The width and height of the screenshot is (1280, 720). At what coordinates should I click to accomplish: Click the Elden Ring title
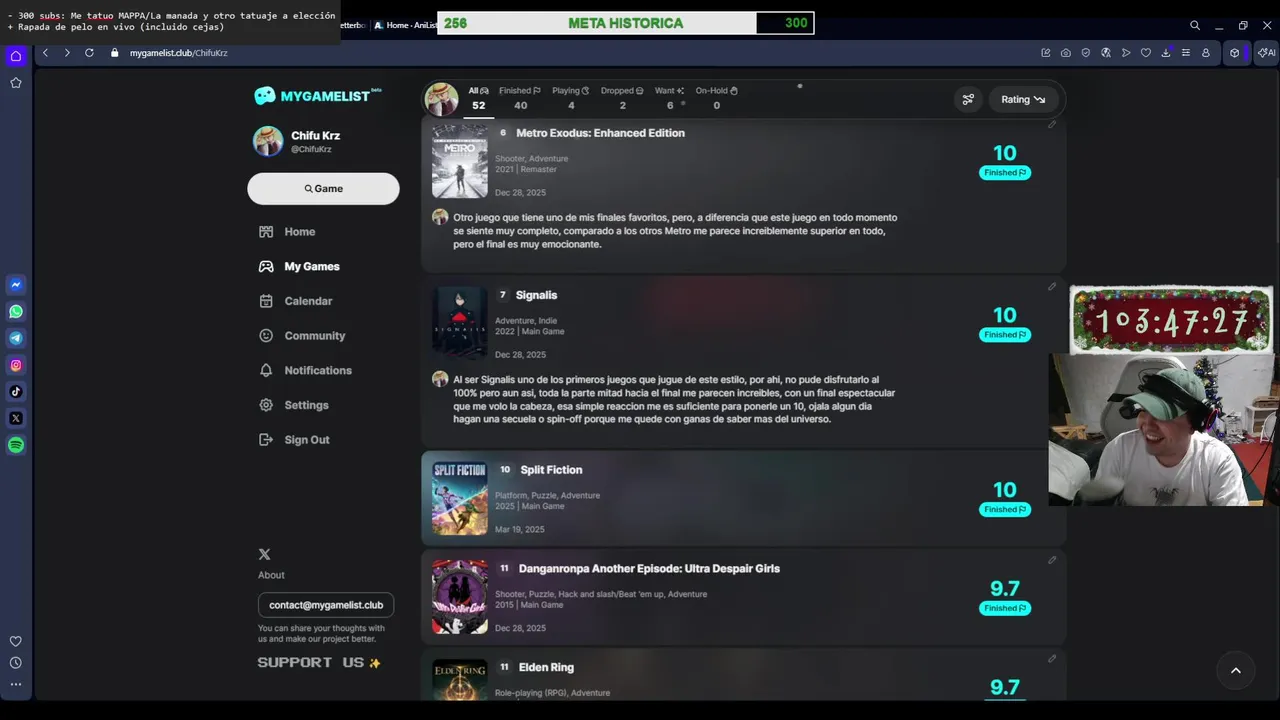click(x=546, y=668)
